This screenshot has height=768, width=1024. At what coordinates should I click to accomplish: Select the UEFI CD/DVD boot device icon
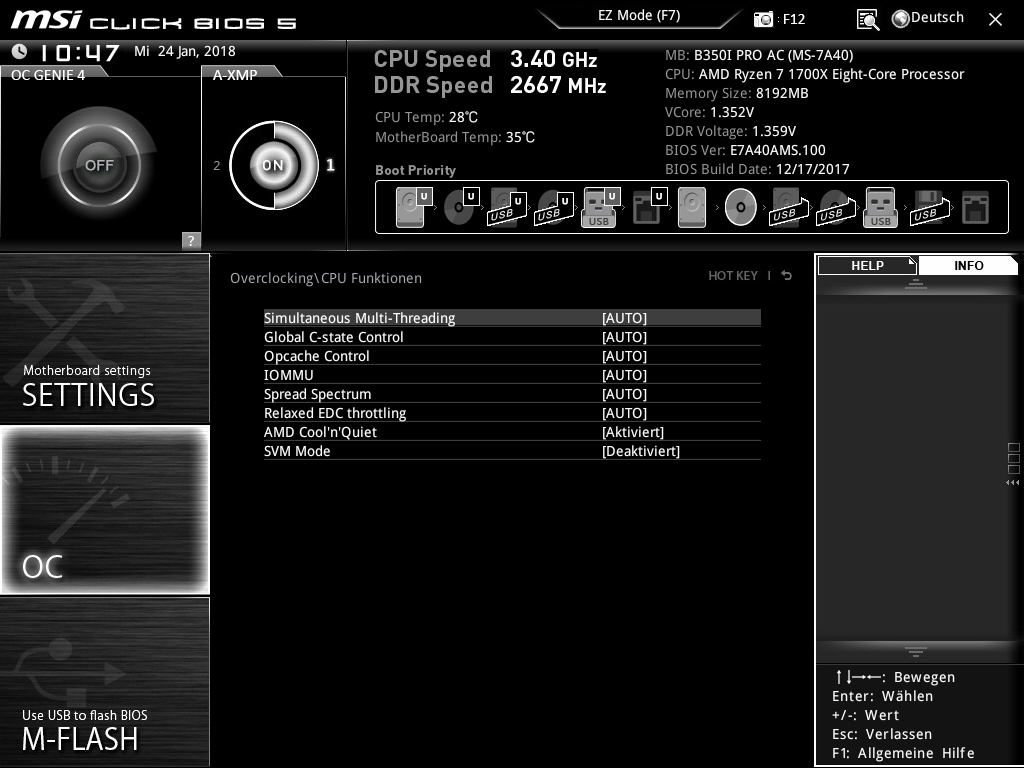[461, 207]
